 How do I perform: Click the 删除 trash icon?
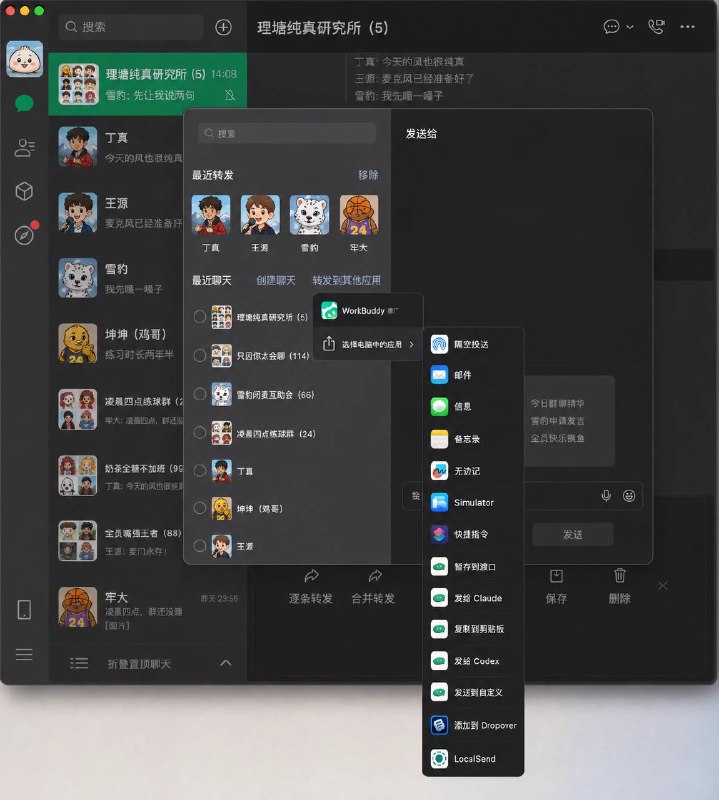(x=619, y=576)
